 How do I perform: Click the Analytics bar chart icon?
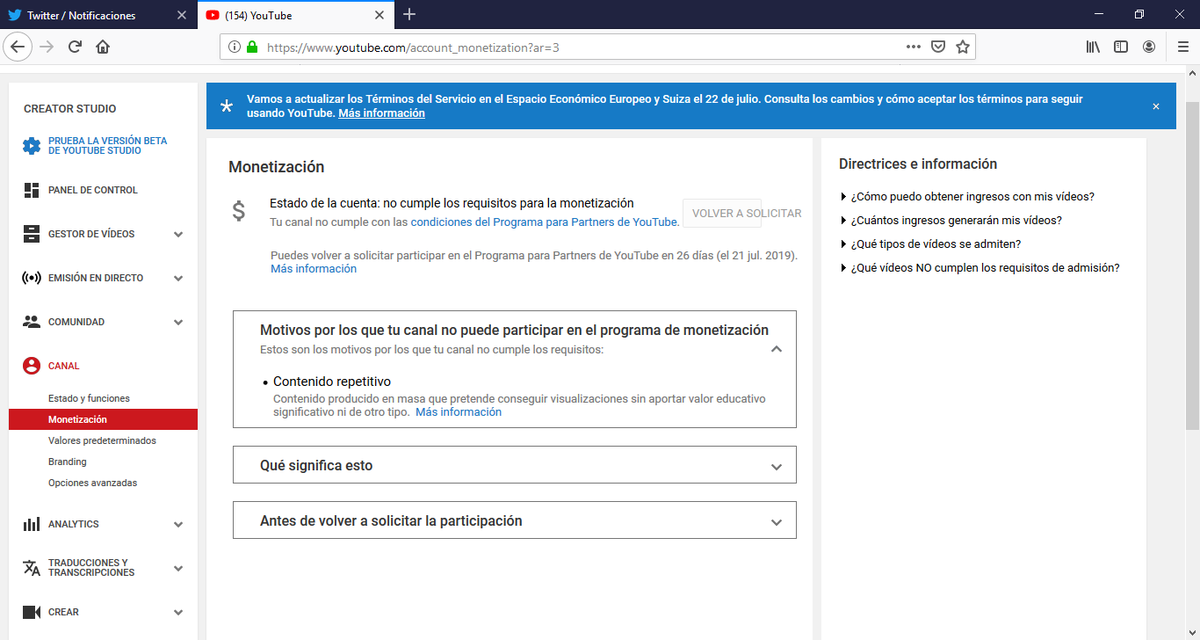[x=31, y=524]
